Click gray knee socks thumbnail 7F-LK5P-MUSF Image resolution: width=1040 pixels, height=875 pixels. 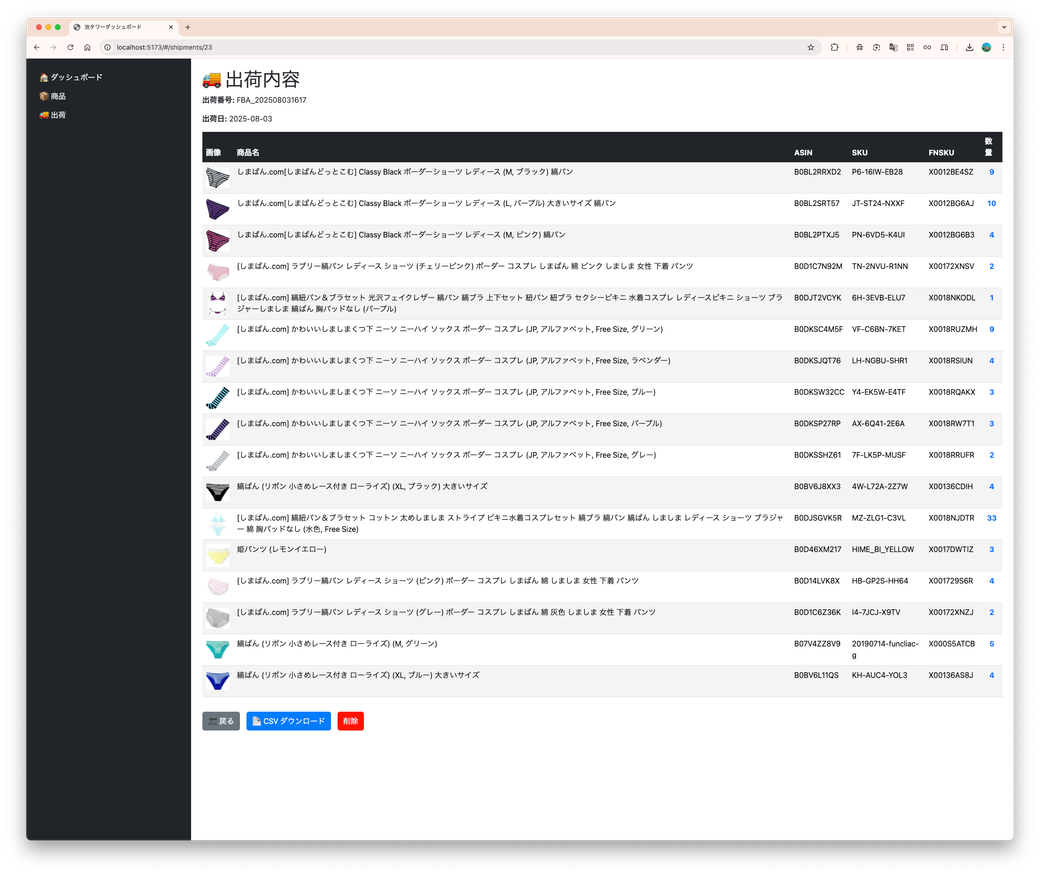coord(218,460)
